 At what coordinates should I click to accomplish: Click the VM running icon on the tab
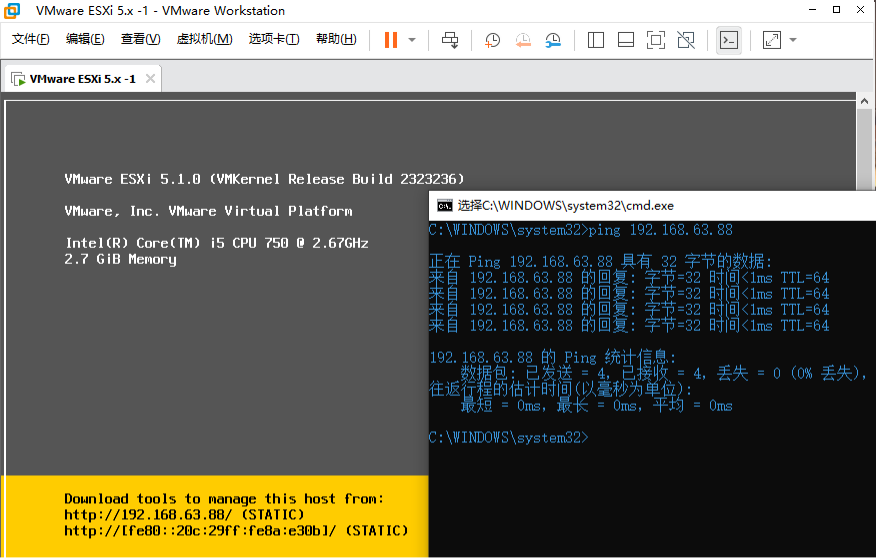18,79
